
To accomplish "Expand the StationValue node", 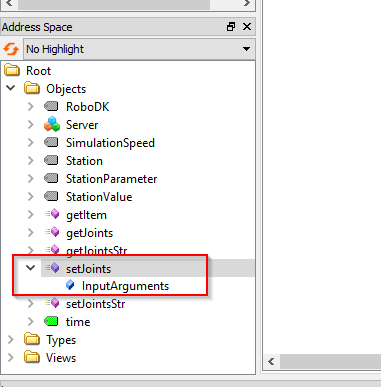I will (31, 196).
